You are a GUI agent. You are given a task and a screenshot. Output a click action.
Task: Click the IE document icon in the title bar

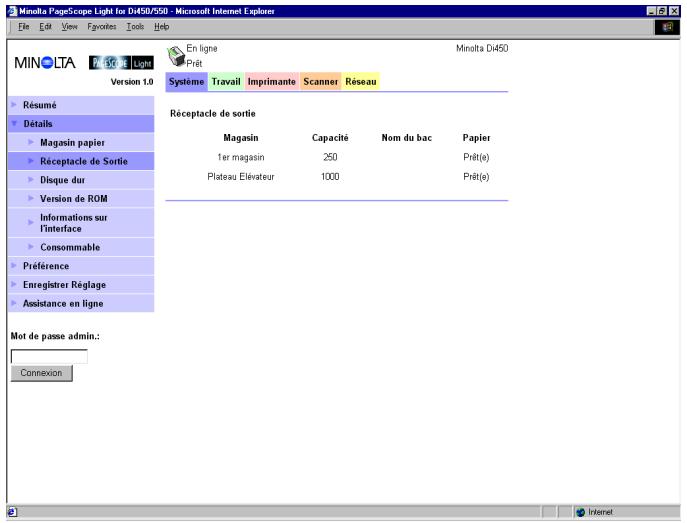[x=12, y=11]
